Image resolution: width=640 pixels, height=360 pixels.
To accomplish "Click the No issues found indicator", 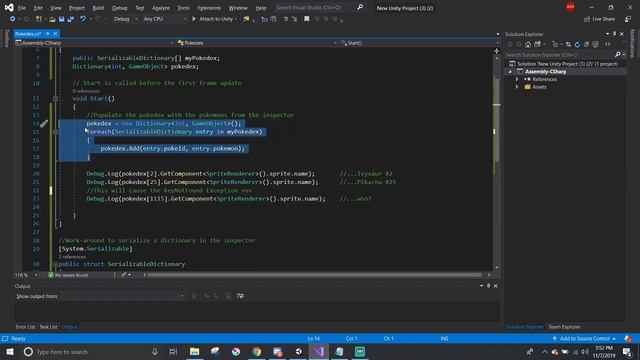I will (x=68, y=275).
